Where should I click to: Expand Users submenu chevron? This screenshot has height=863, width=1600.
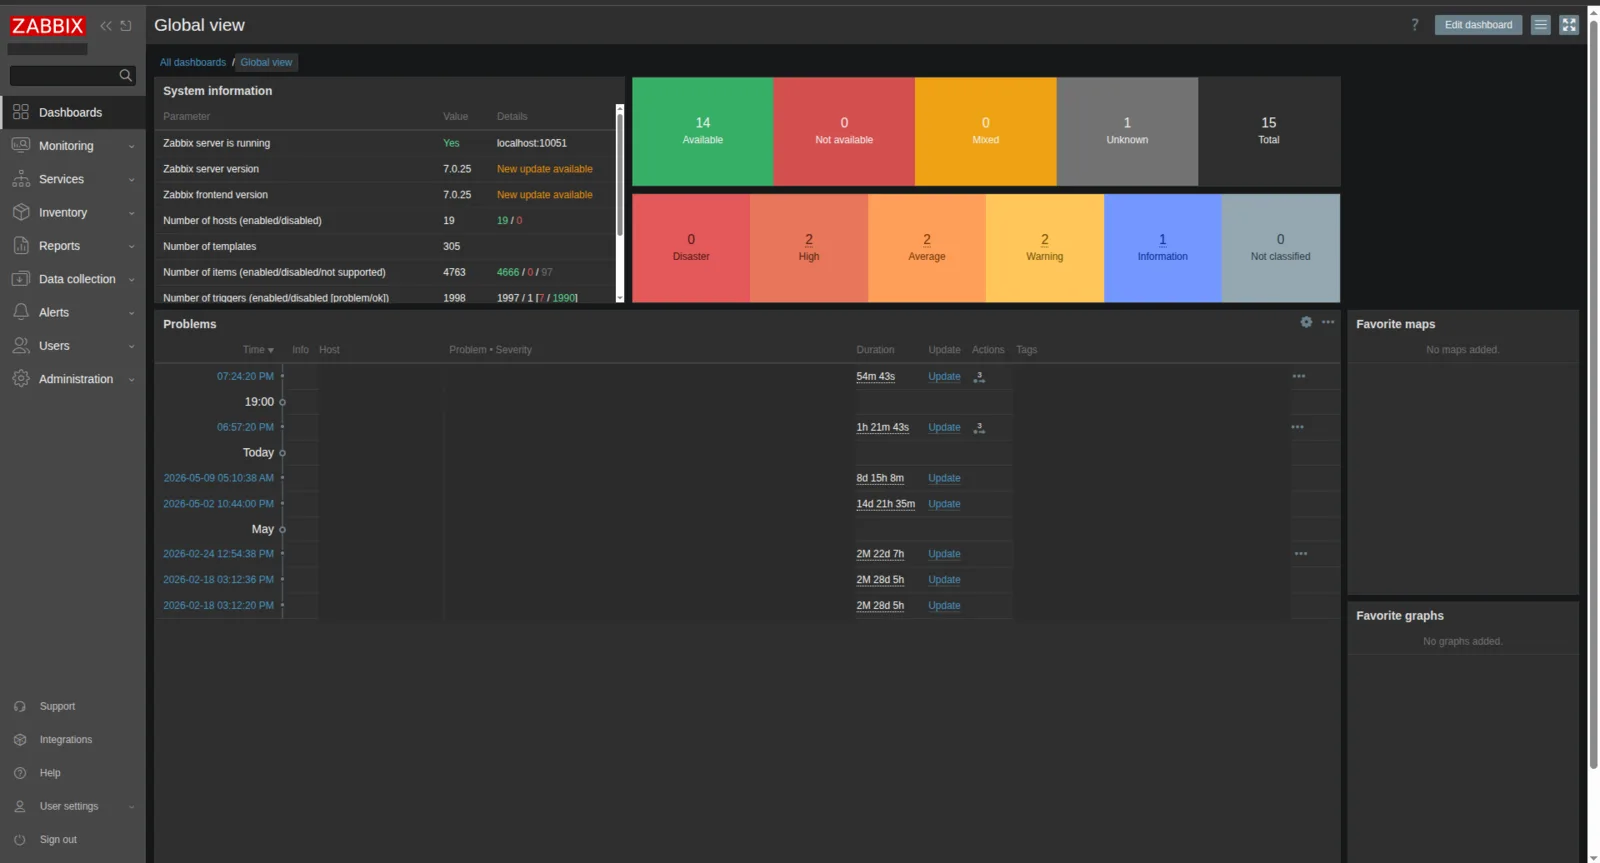coord(131,346)
